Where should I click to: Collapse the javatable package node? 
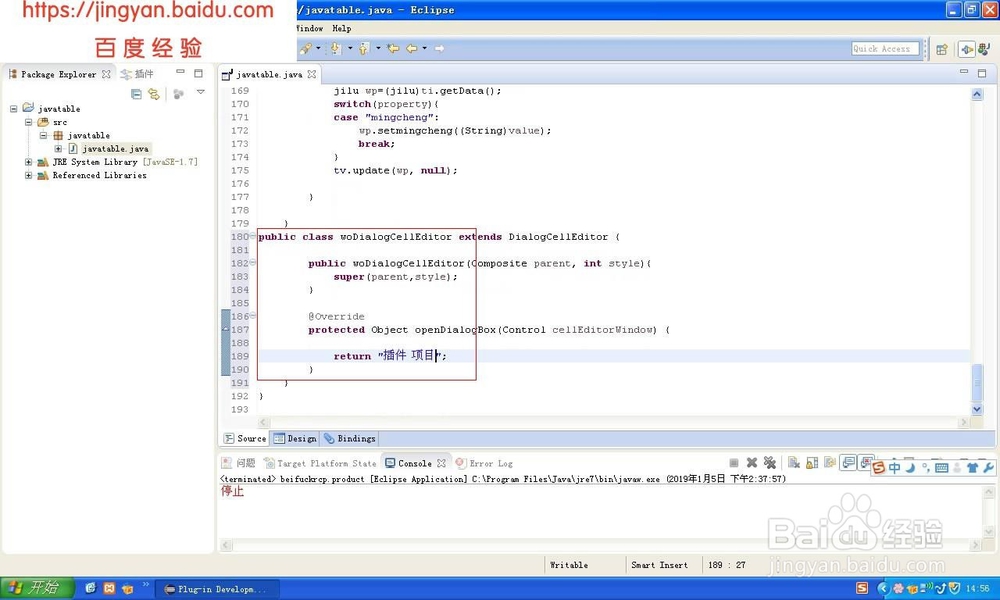coord(43,136)
